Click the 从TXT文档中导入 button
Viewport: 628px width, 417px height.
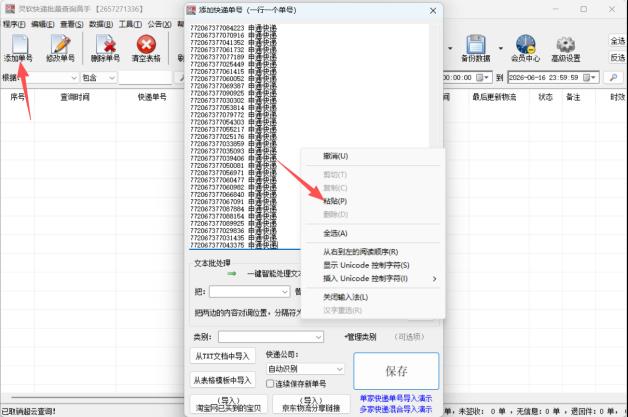point(222,356)
